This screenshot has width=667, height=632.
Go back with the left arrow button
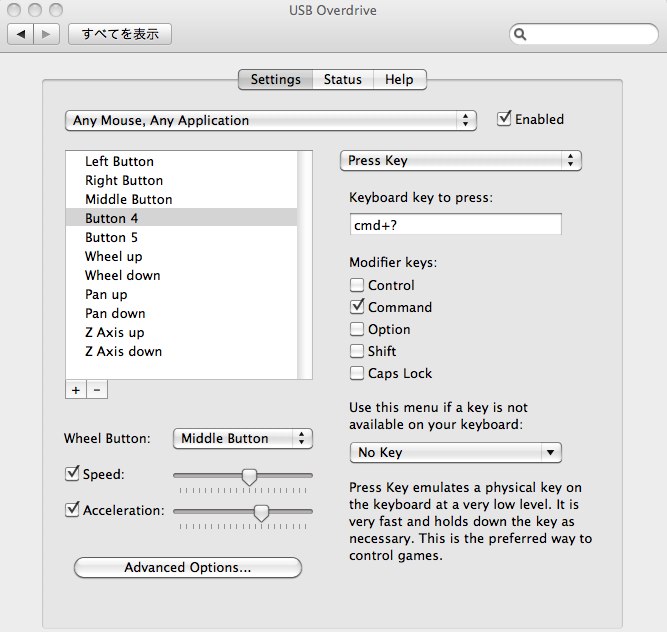20,34
